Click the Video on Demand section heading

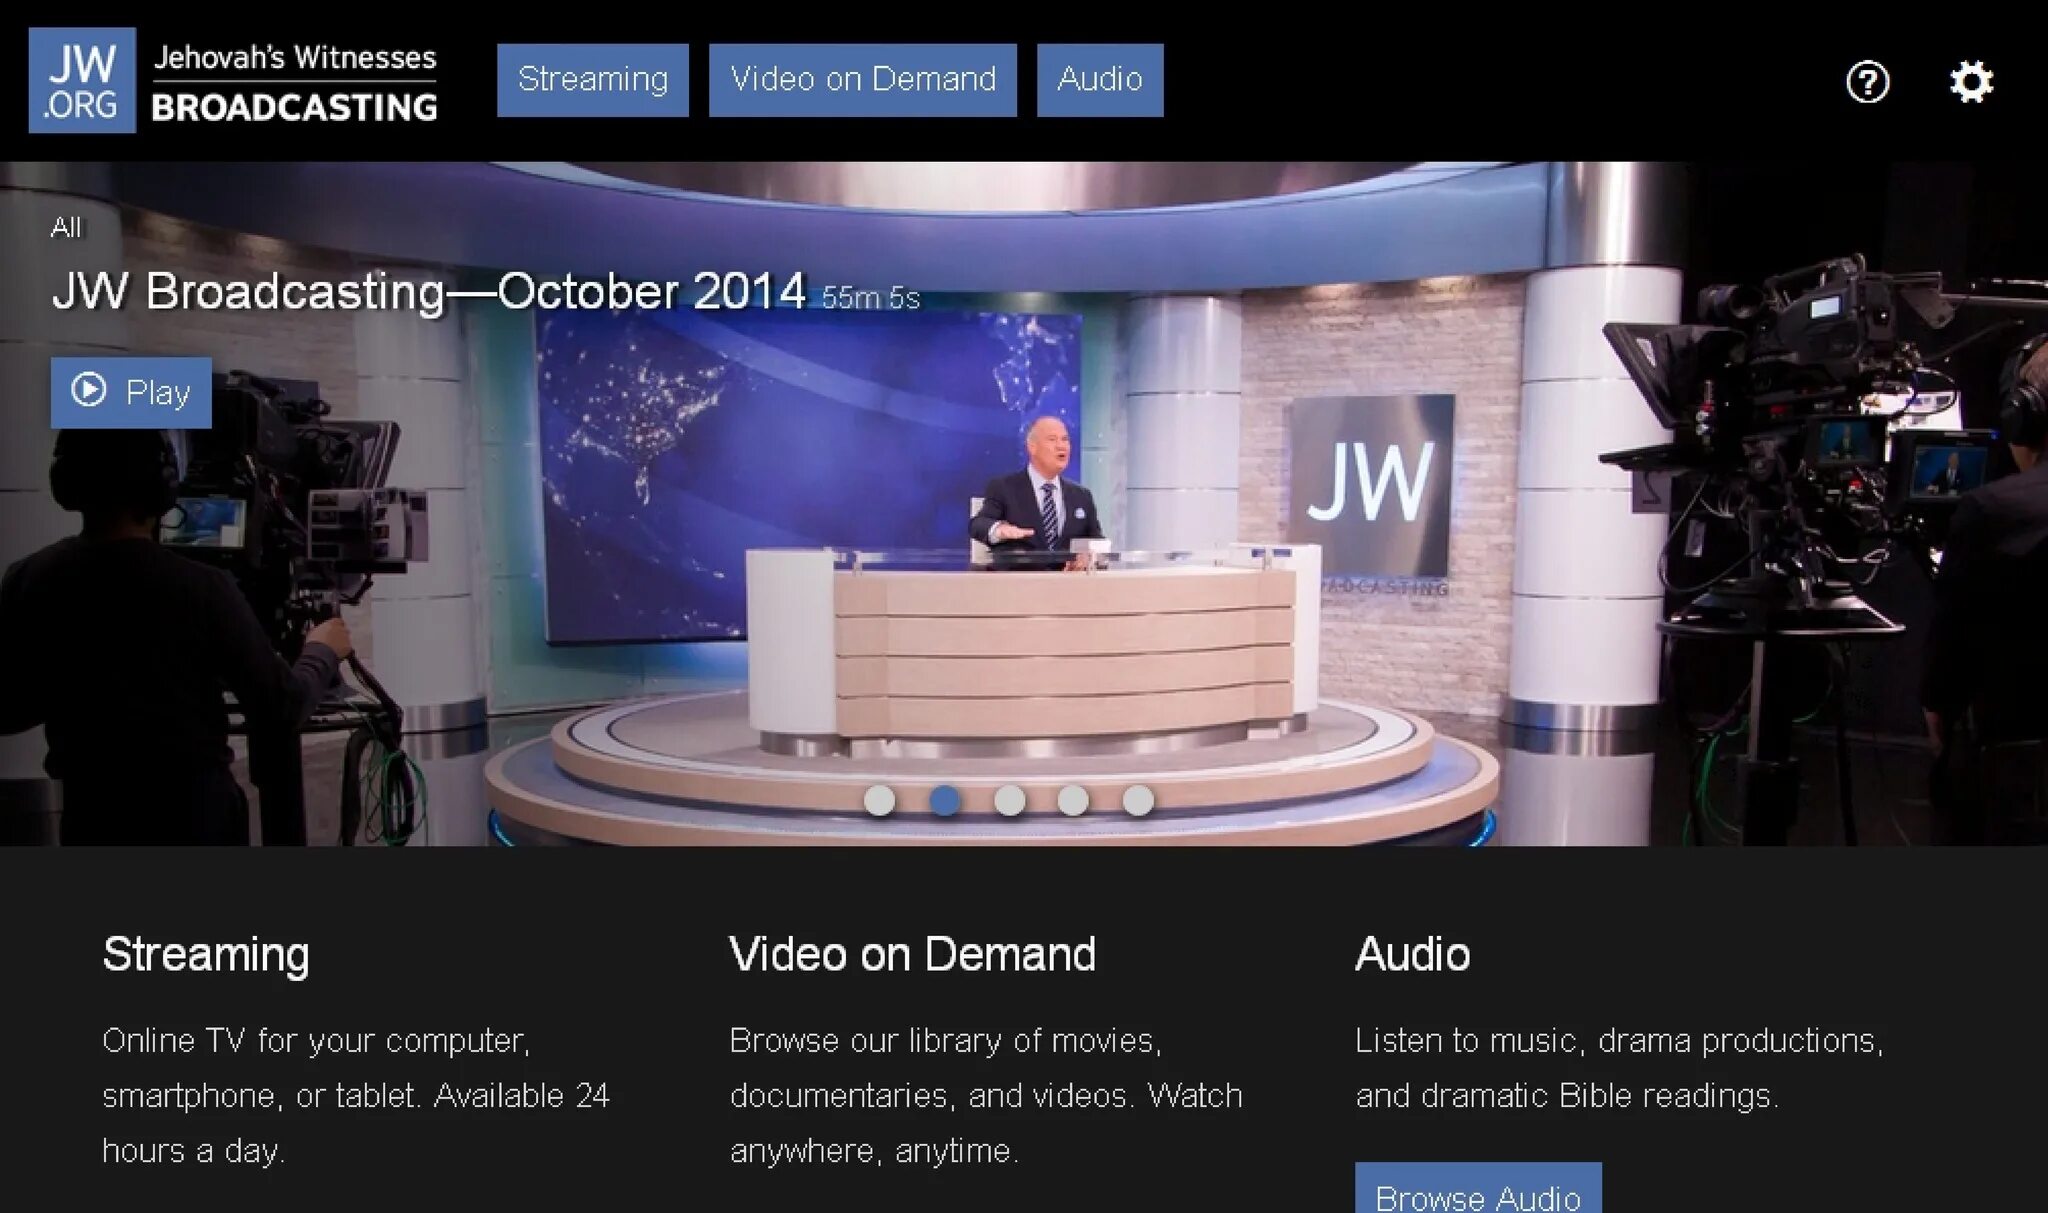(912, 954)
